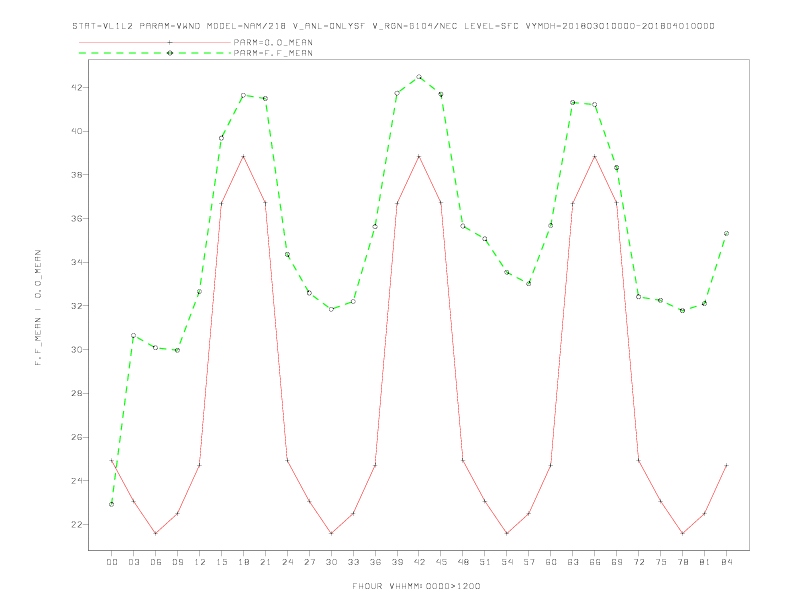Click the y-axis tick label 34

76,262
